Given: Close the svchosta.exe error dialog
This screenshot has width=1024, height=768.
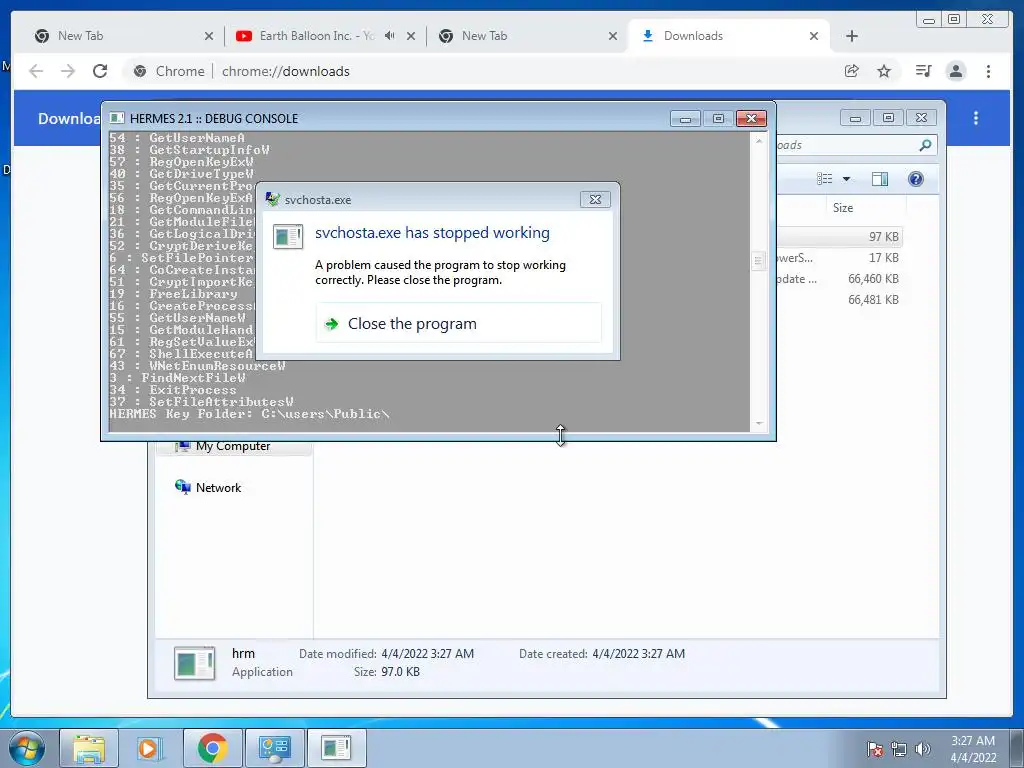Looking at the screenshot, I should coord(595,199).
